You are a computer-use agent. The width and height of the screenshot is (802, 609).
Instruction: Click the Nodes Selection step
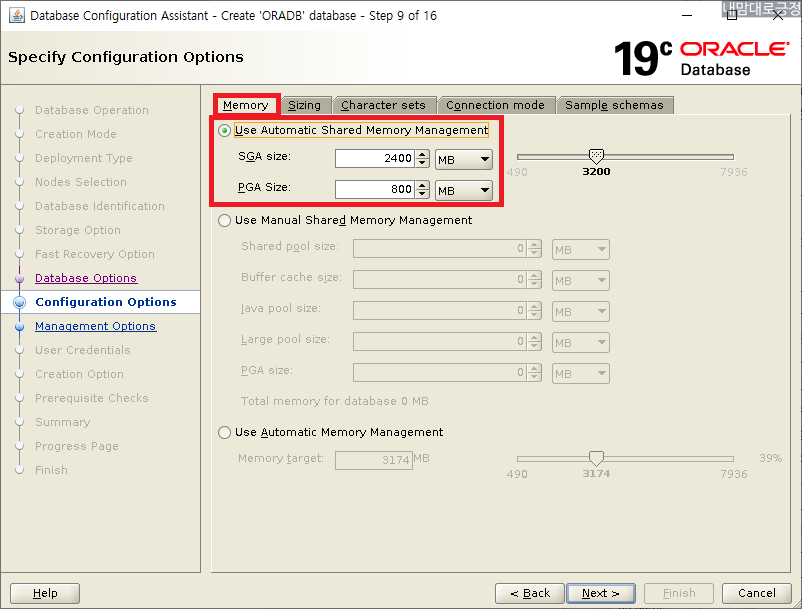[81, 182]
